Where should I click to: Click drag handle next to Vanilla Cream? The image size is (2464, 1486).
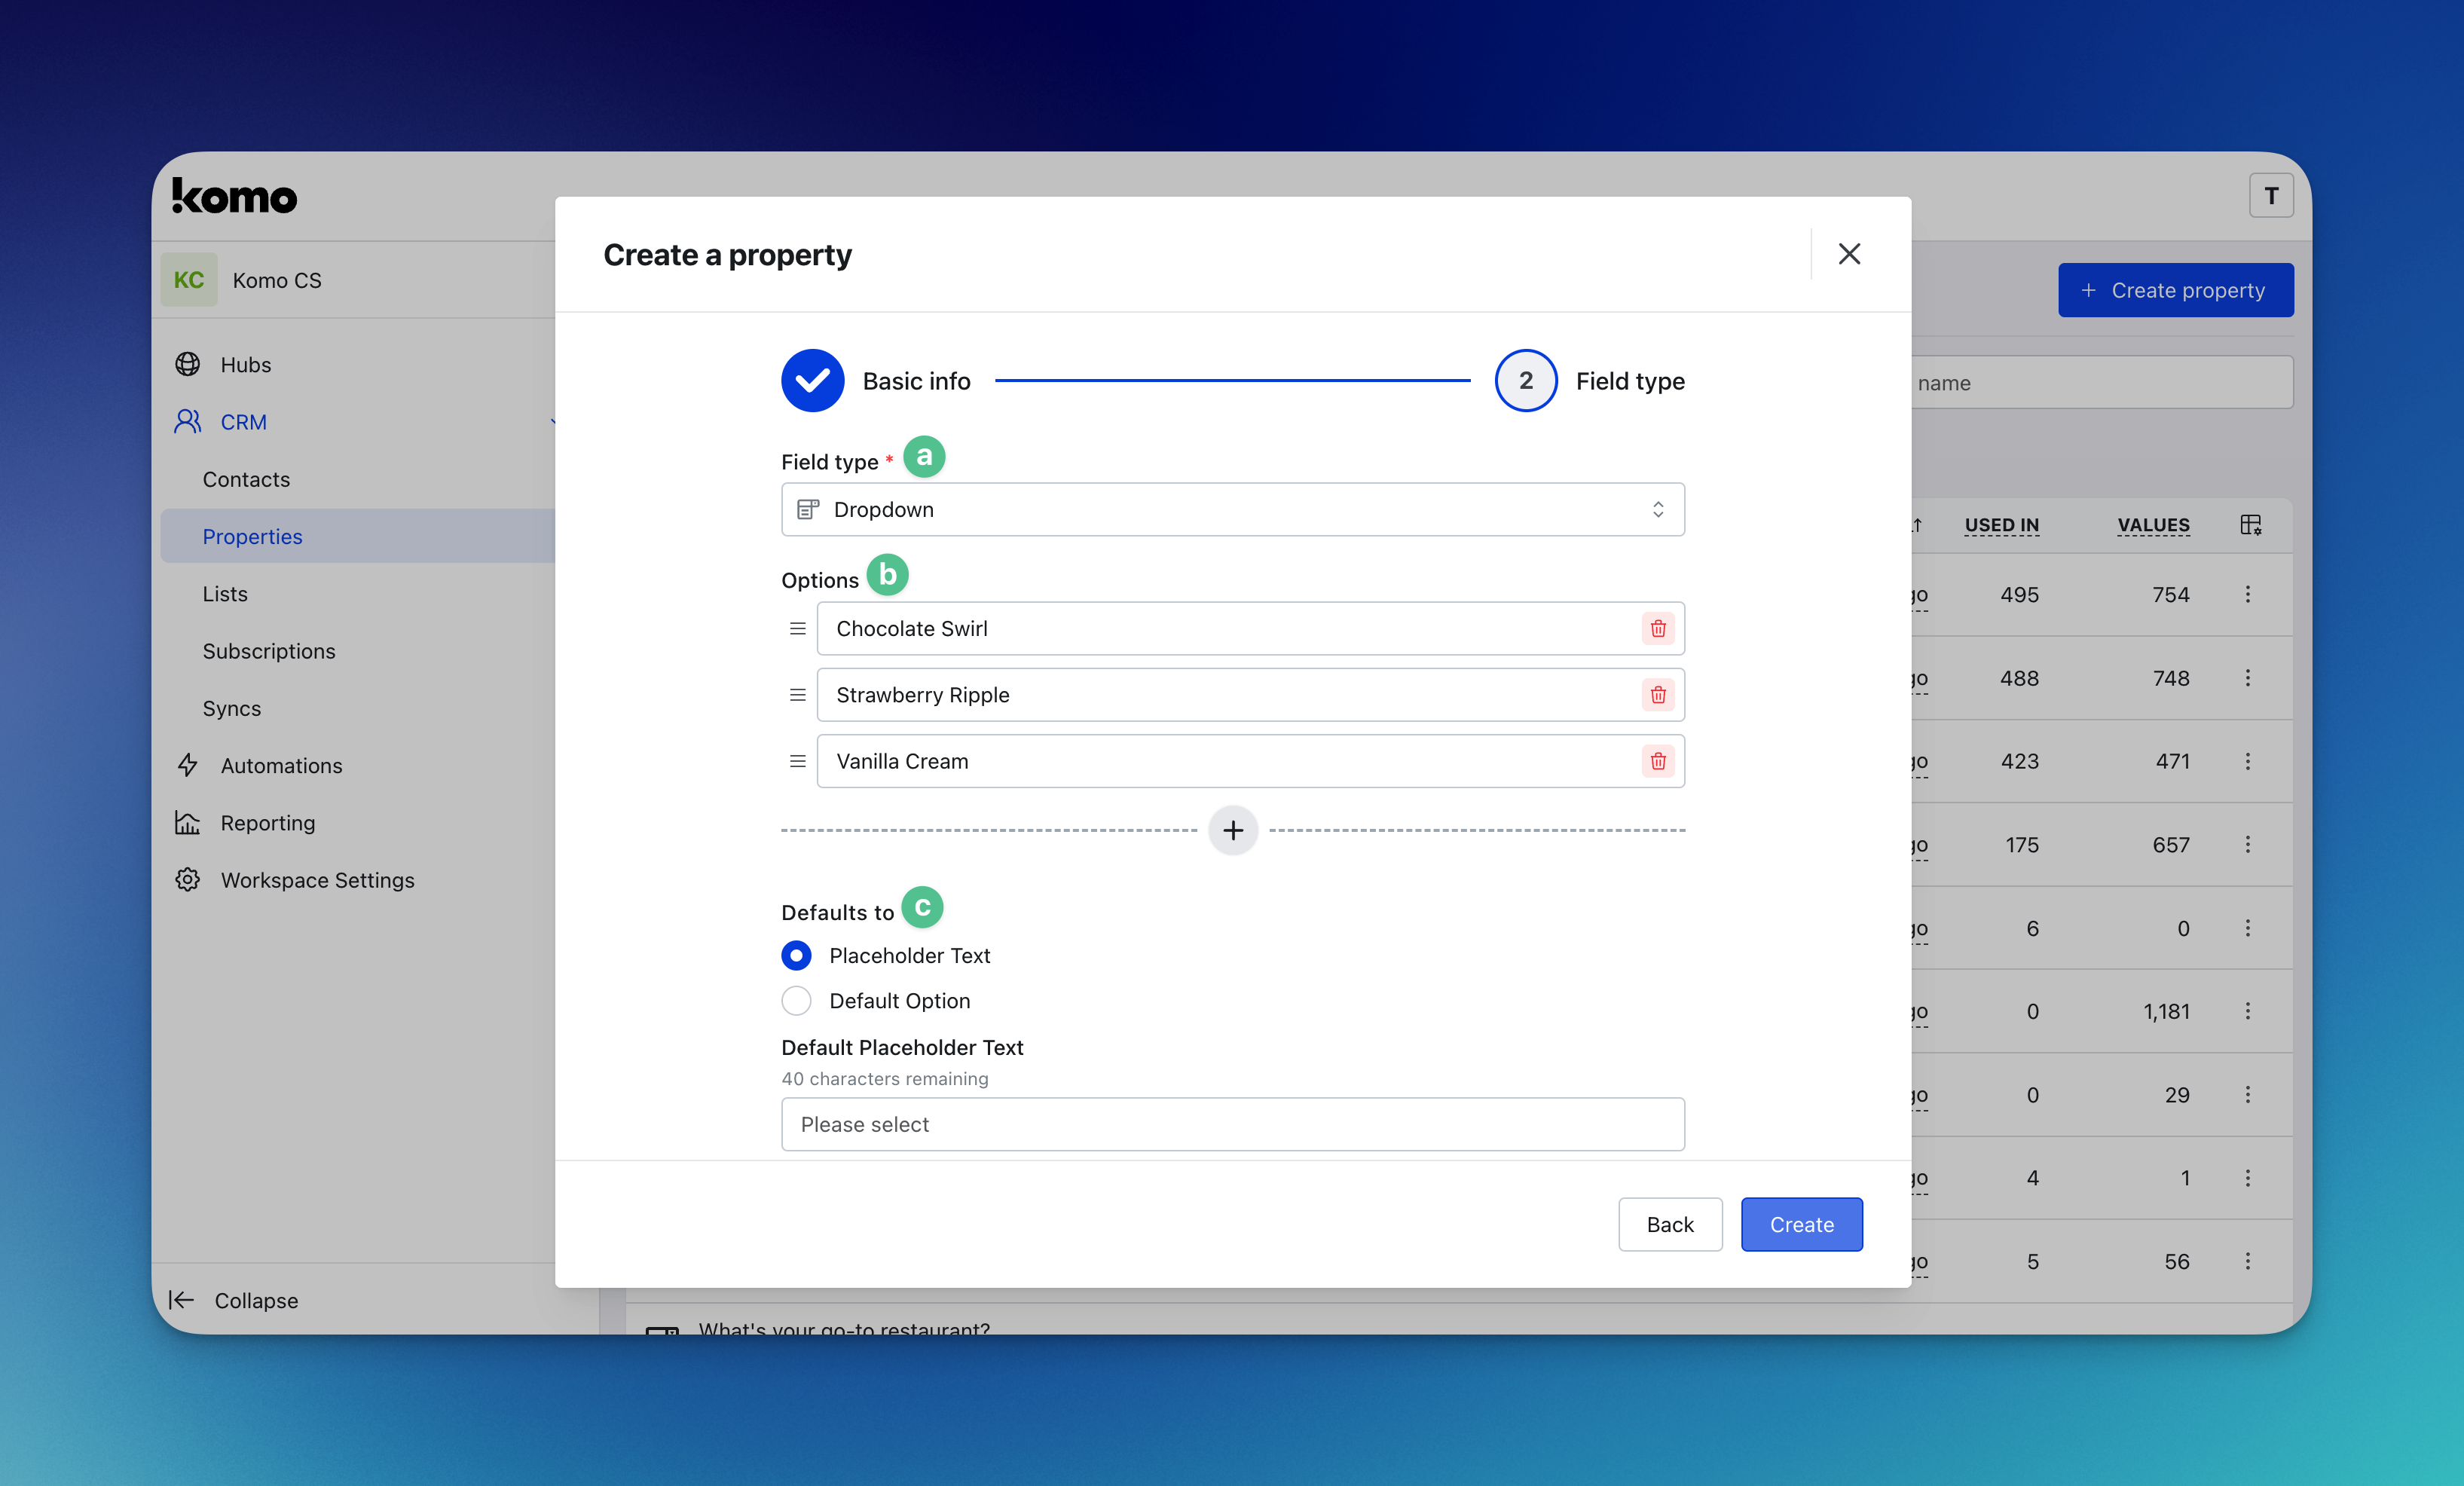[x=797, y=761]
